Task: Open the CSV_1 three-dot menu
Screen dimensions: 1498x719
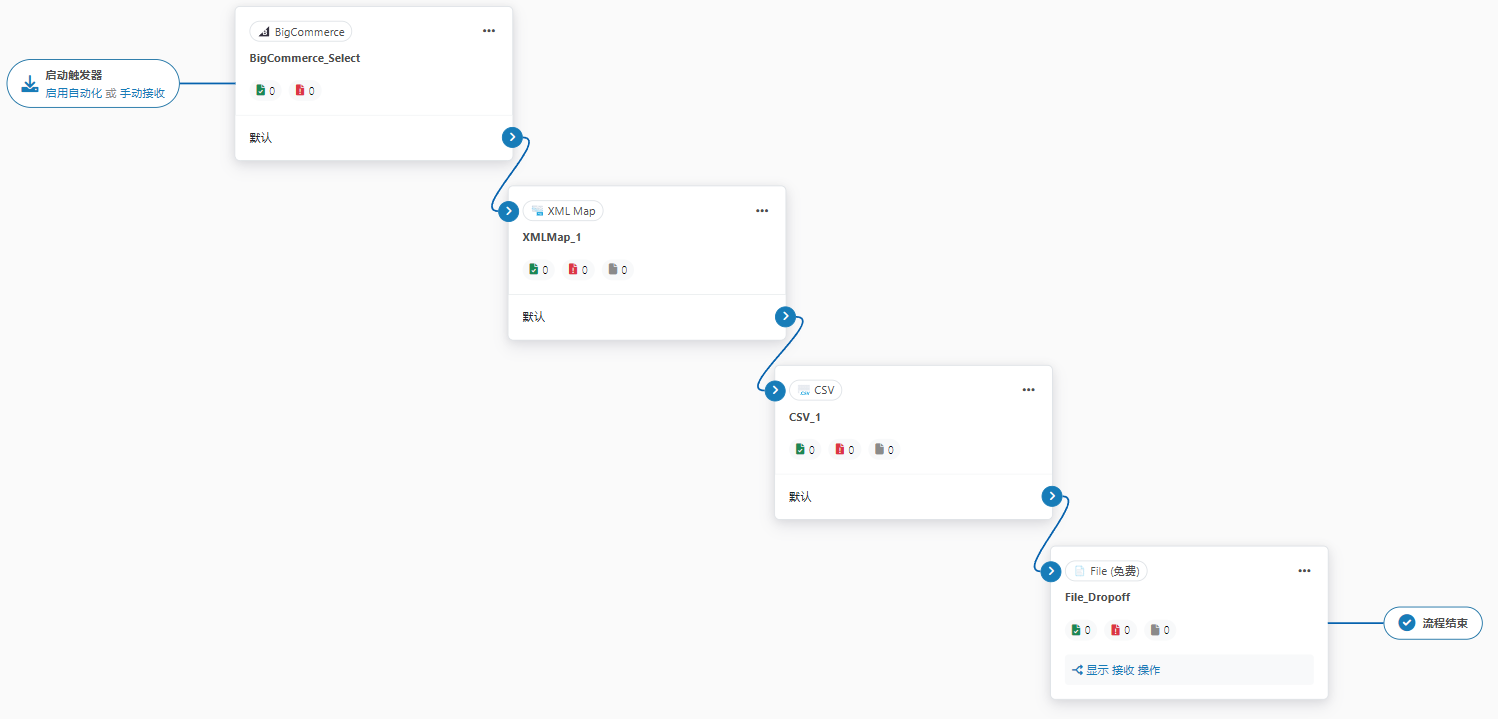Action: coord(1028,390)
